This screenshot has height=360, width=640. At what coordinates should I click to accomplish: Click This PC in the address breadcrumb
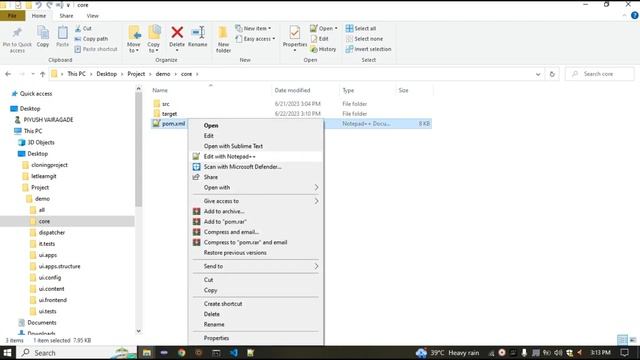point(76,74)
